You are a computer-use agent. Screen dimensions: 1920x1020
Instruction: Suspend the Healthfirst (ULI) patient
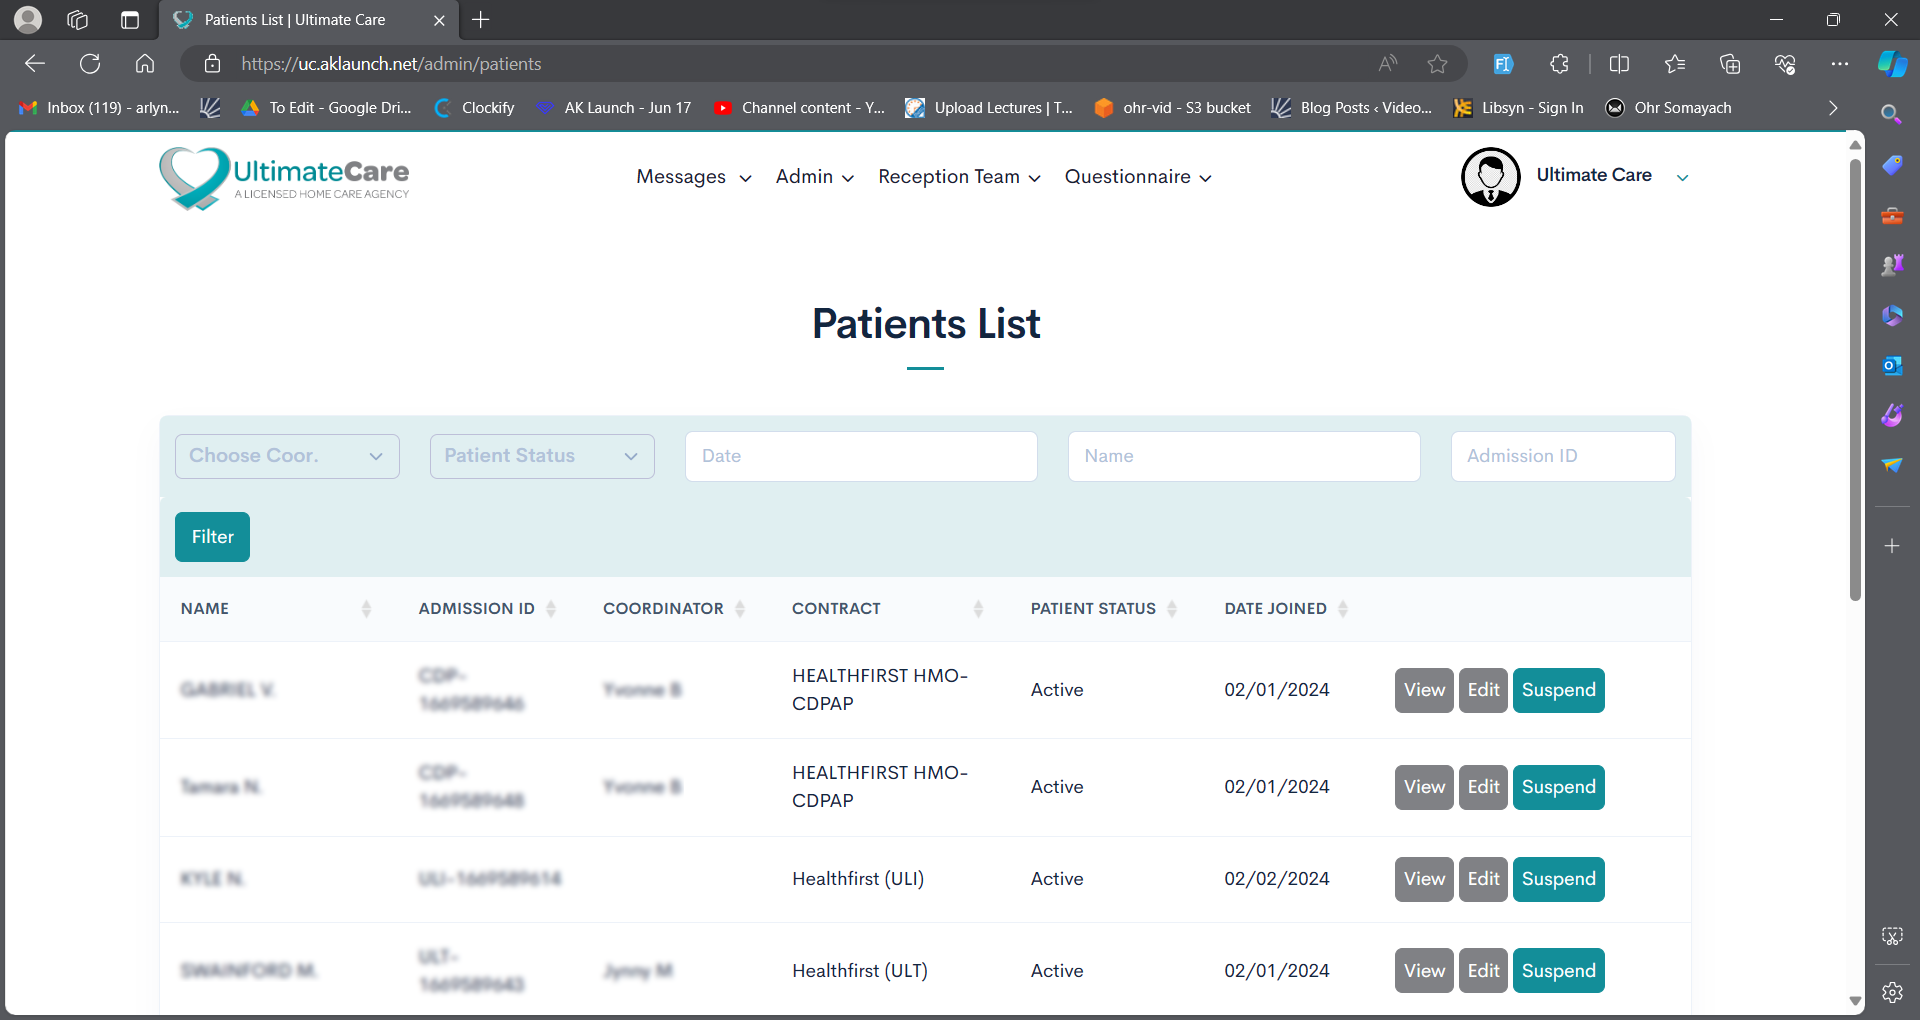[1558, 879]
